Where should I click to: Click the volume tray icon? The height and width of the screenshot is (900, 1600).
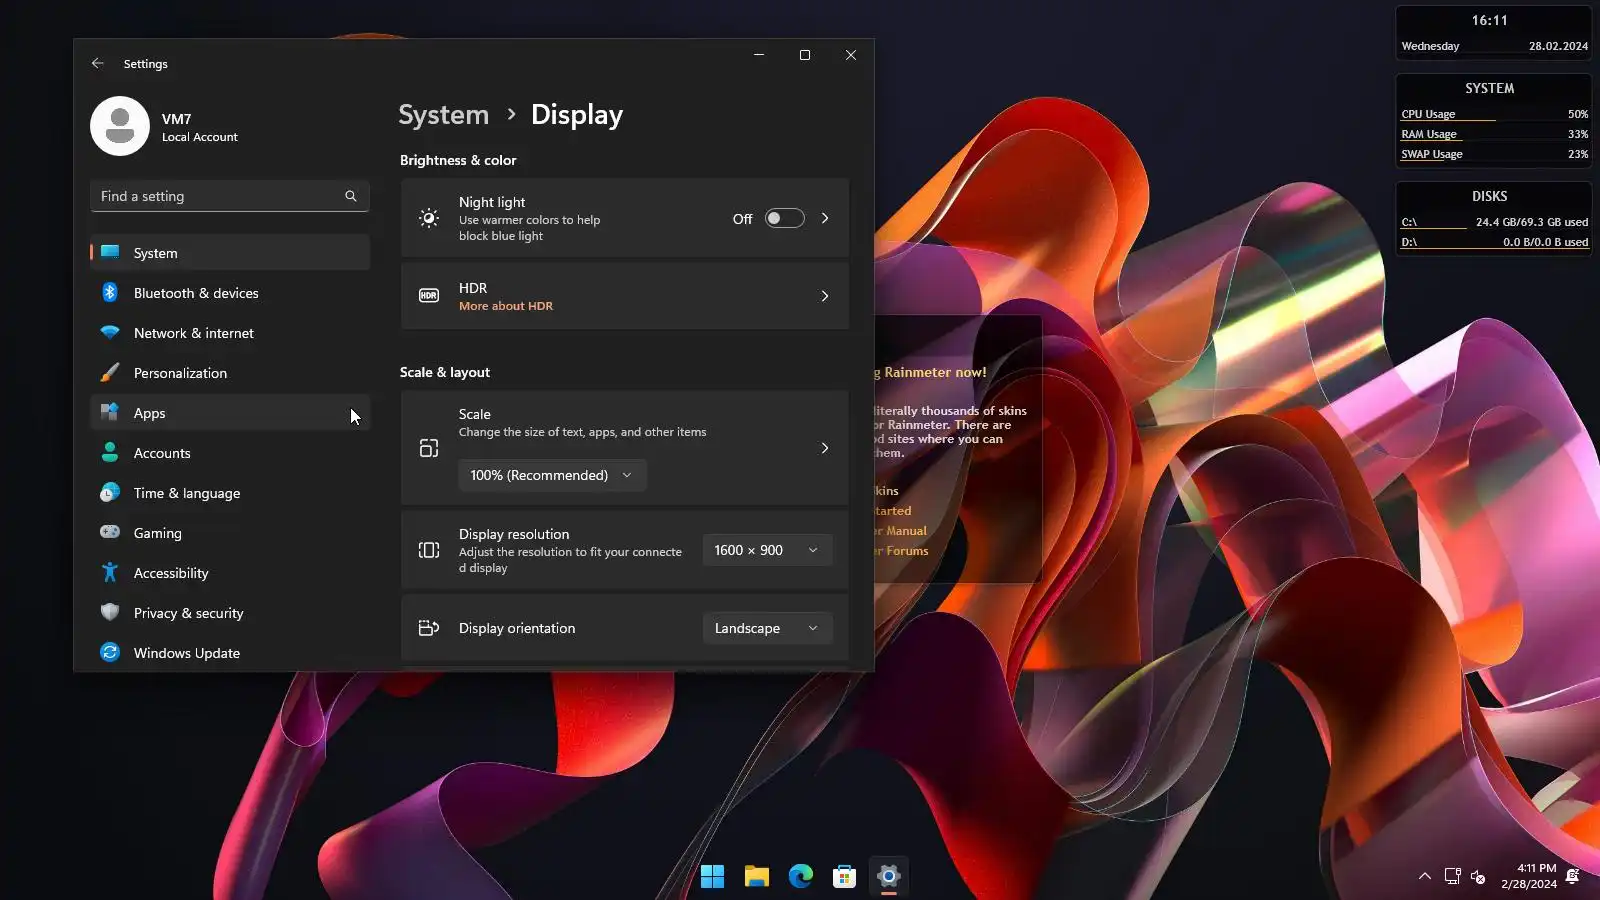click(1479, 877)
